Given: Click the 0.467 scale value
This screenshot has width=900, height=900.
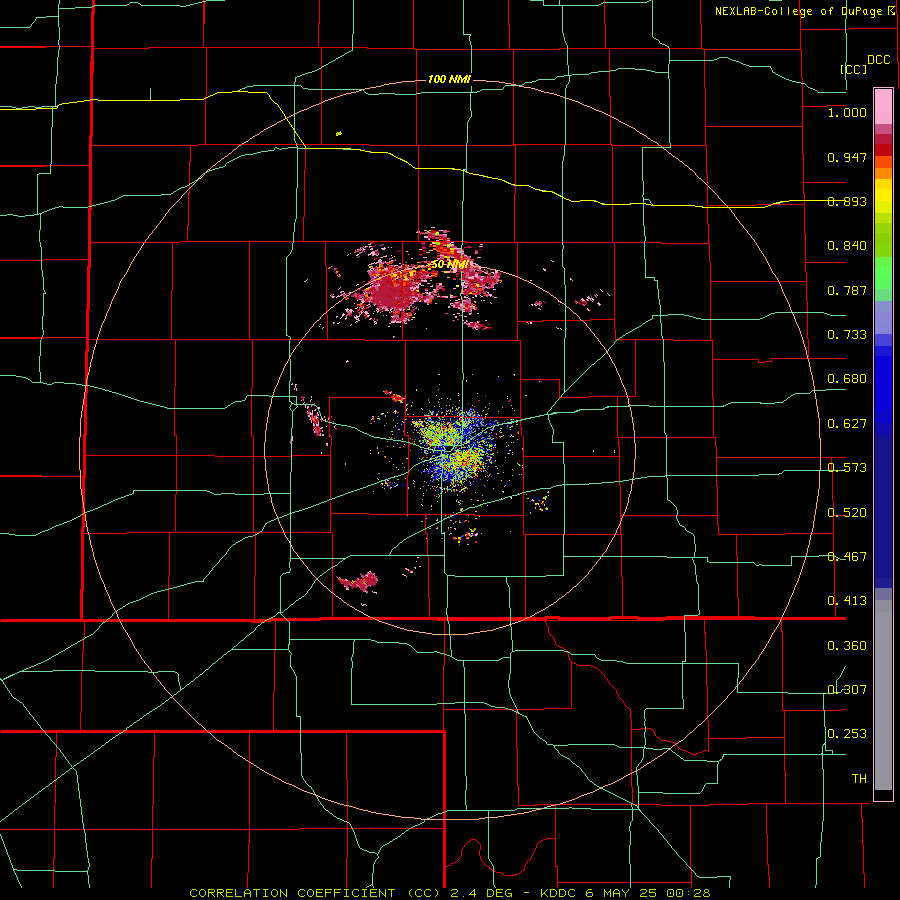Looking at the screenshot, I should pyautogui.click(x=847, y=556).
